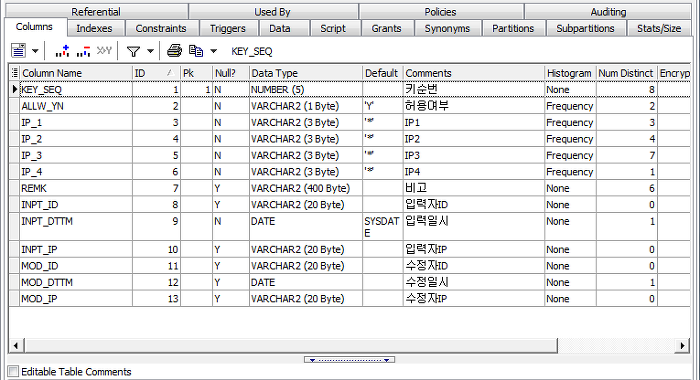This screenshot has height=380, width=700.
Task: Select the MOD_DTTM column row
Action: pyautogui.click(x=350, y=282)
